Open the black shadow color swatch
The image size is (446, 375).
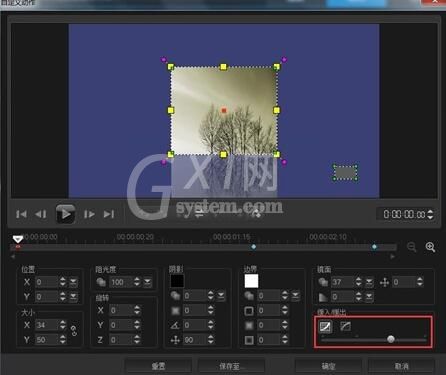pyautogui.click(x=177, y=281)
